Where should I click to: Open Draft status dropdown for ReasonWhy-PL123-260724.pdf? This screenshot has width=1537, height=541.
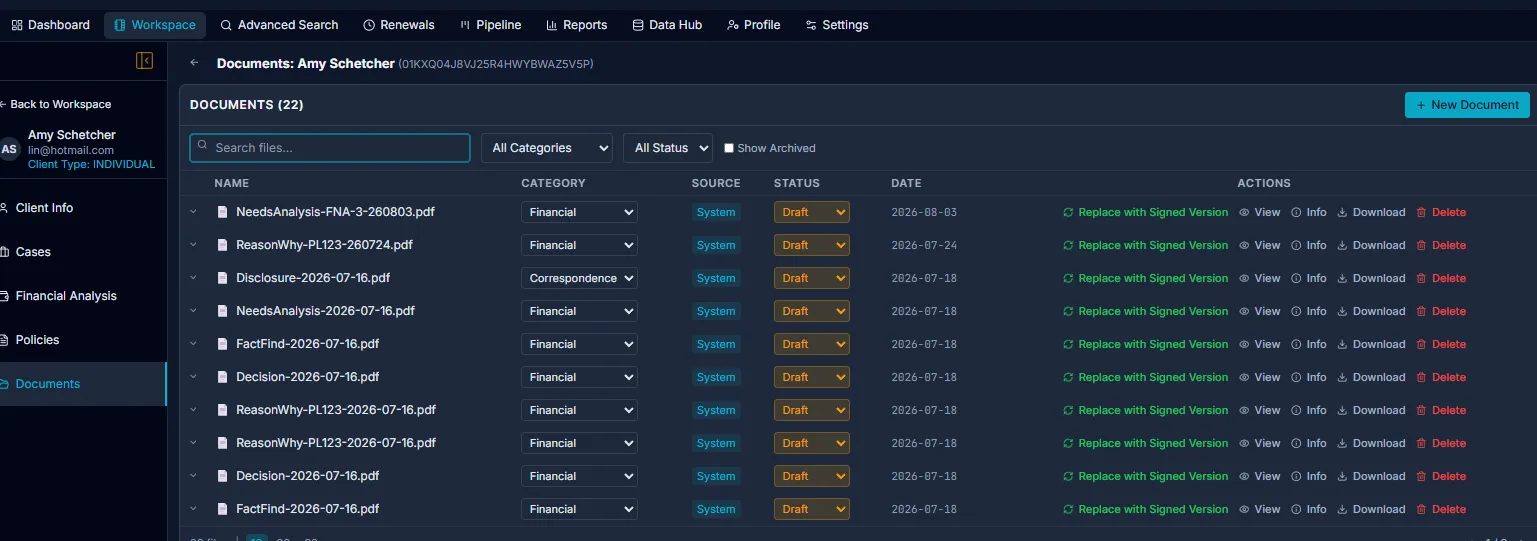[811, 245]
